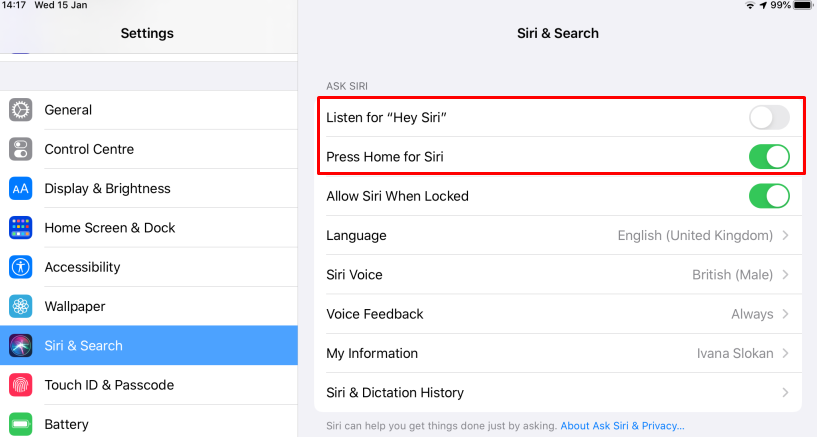
Task: Open Voice Feedback Always setting
Action: click(785, 314)
